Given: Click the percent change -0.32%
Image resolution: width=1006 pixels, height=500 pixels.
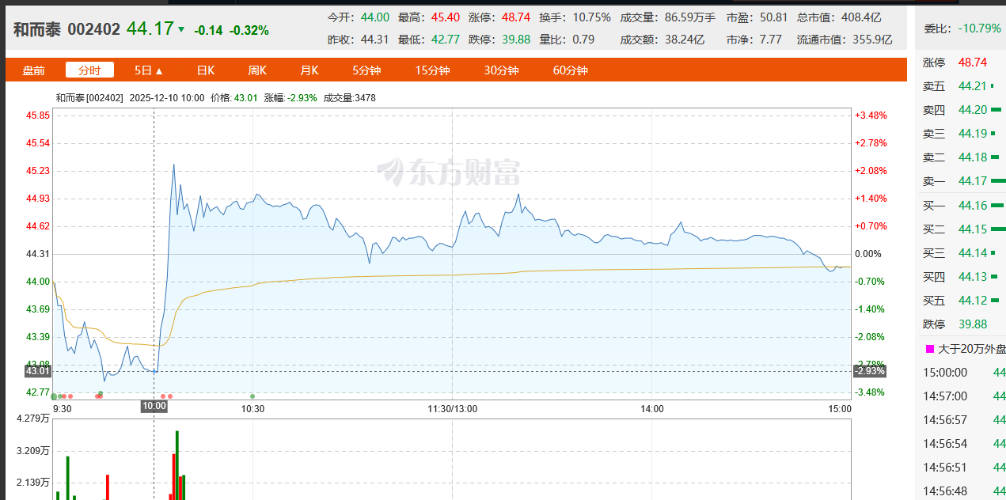Looking at the screenshot, I should pos(250,30).
